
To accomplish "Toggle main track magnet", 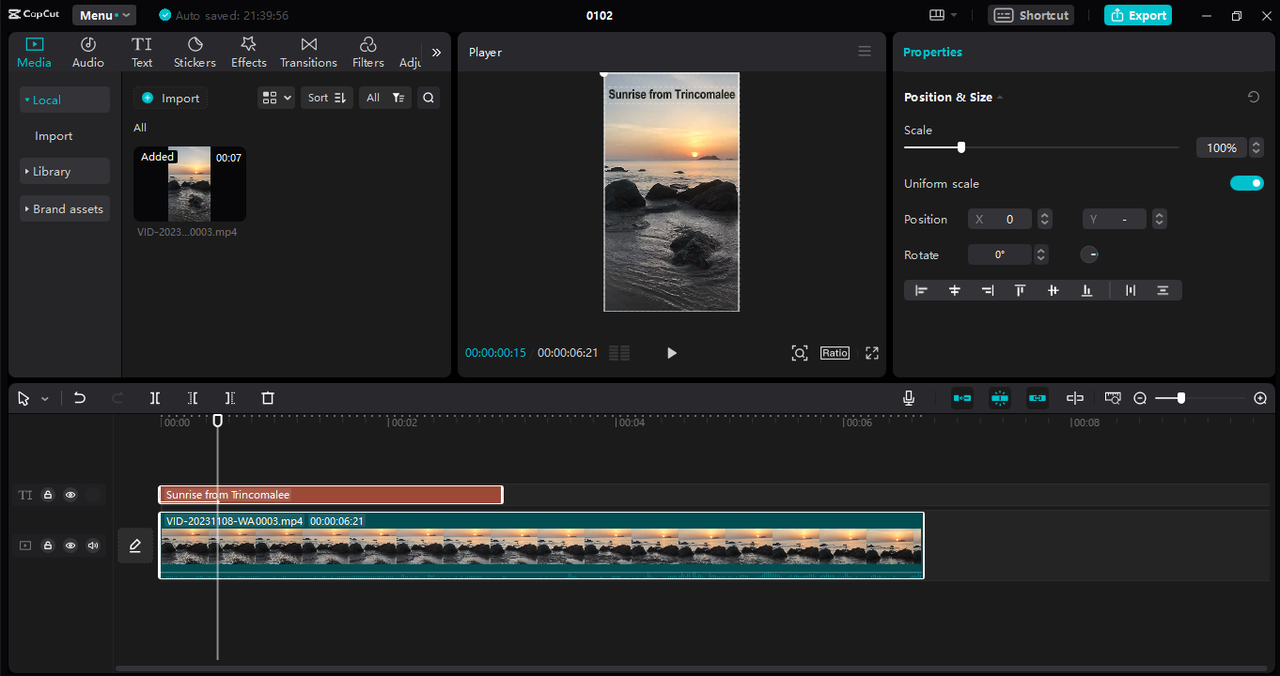I will [x=962, y=398].
